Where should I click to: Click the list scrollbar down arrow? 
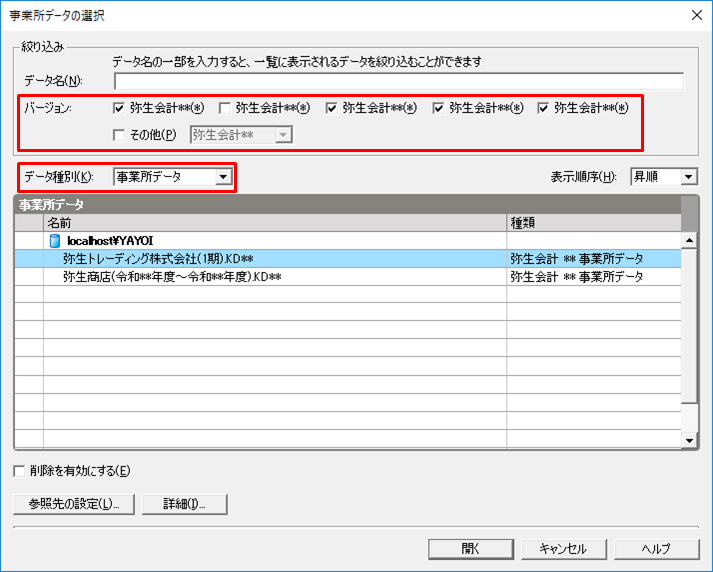tap(689, 441)
